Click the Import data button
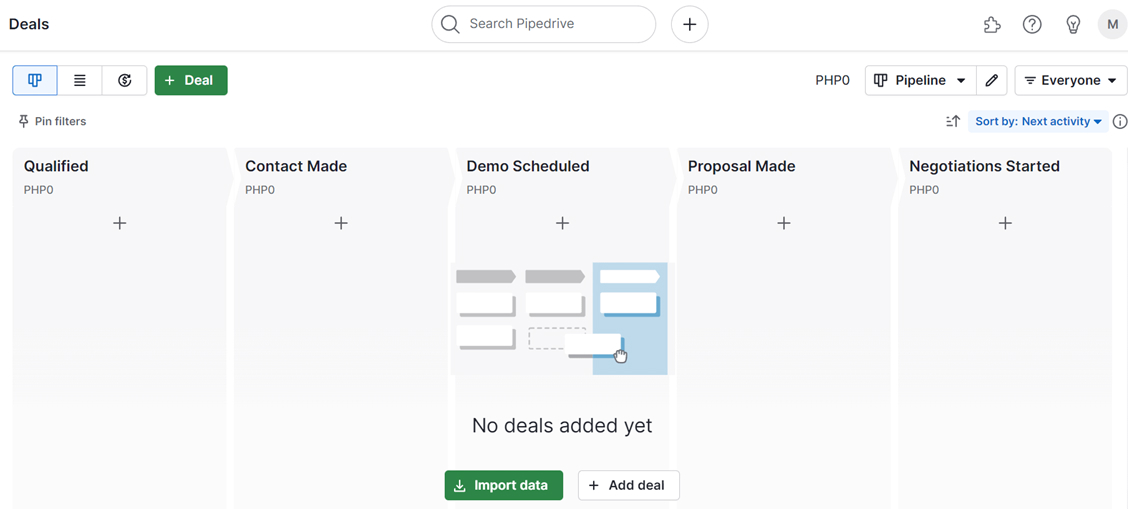1128x509 pixels. (503, 485)
